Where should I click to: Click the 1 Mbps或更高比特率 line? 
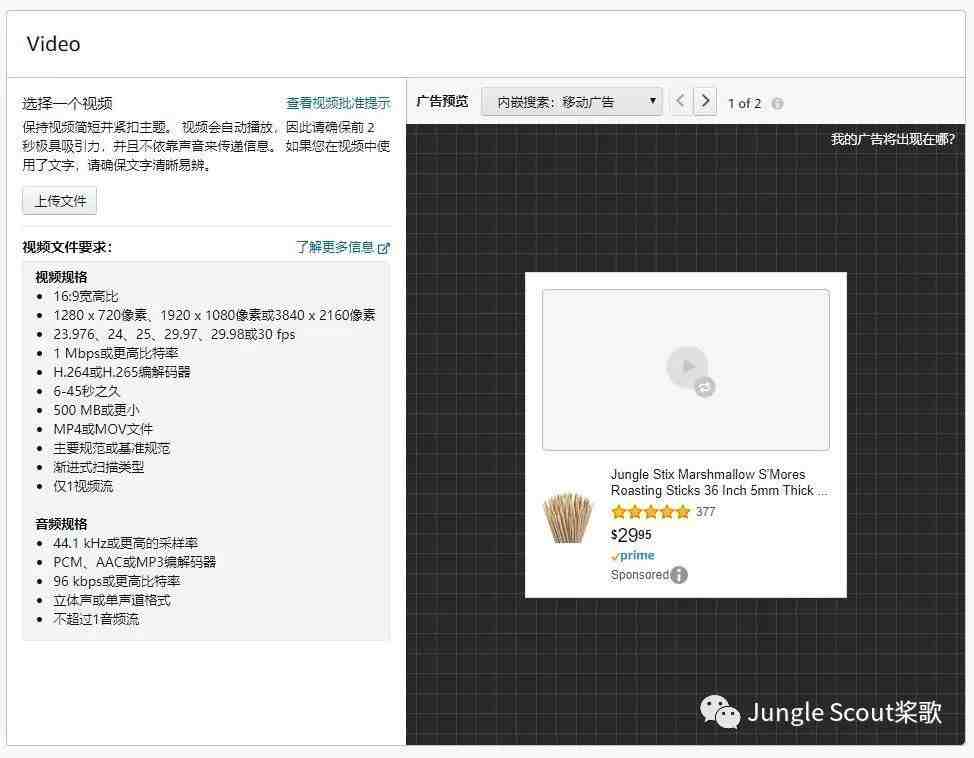click(x=116, y=354)
